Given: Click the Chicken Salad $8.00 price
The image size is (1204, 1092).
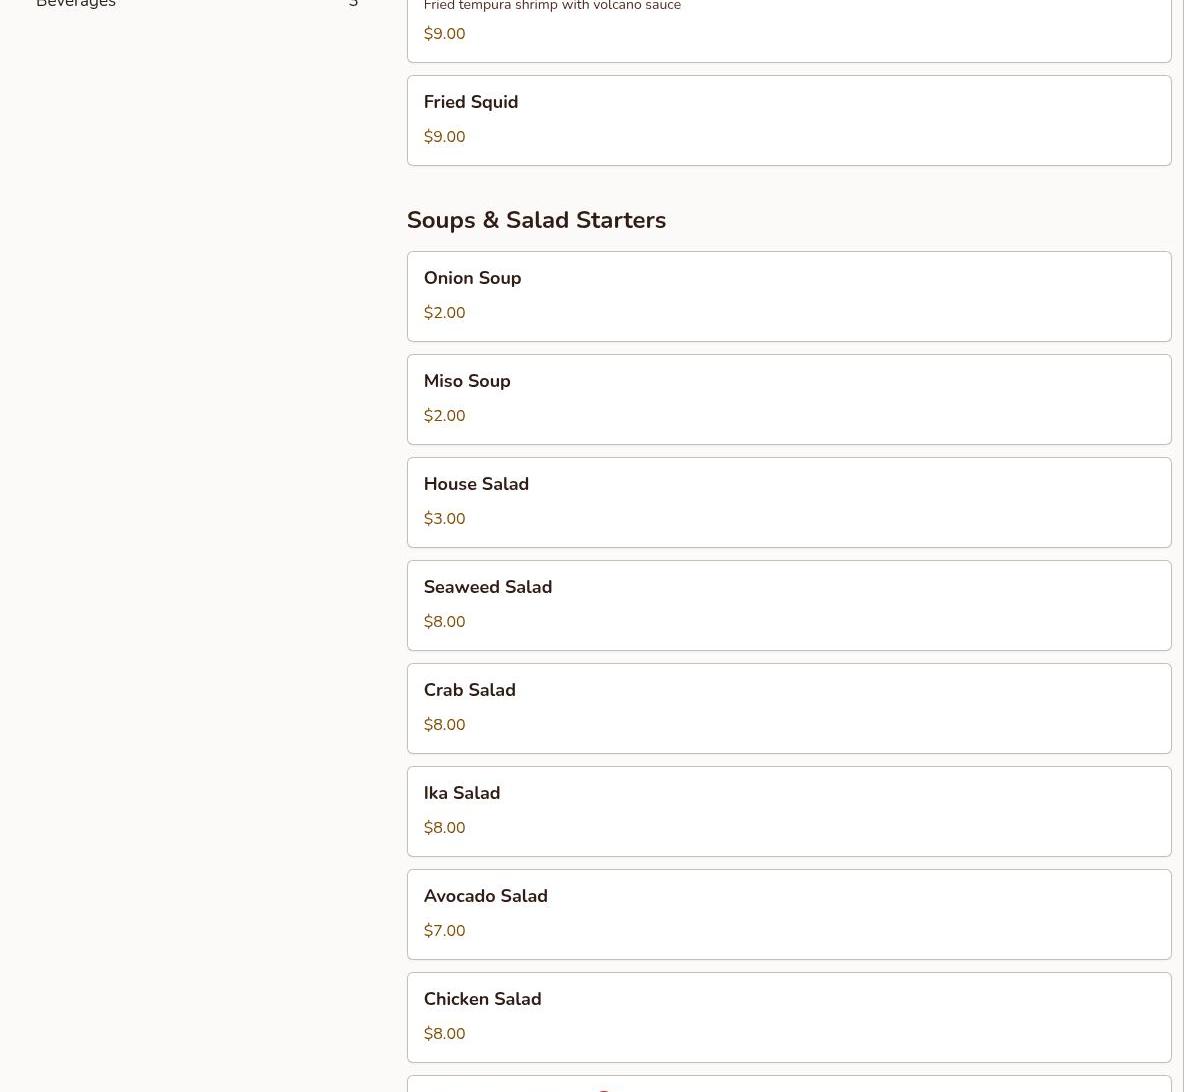Looking at the screenshot, I should [444, 1034].
